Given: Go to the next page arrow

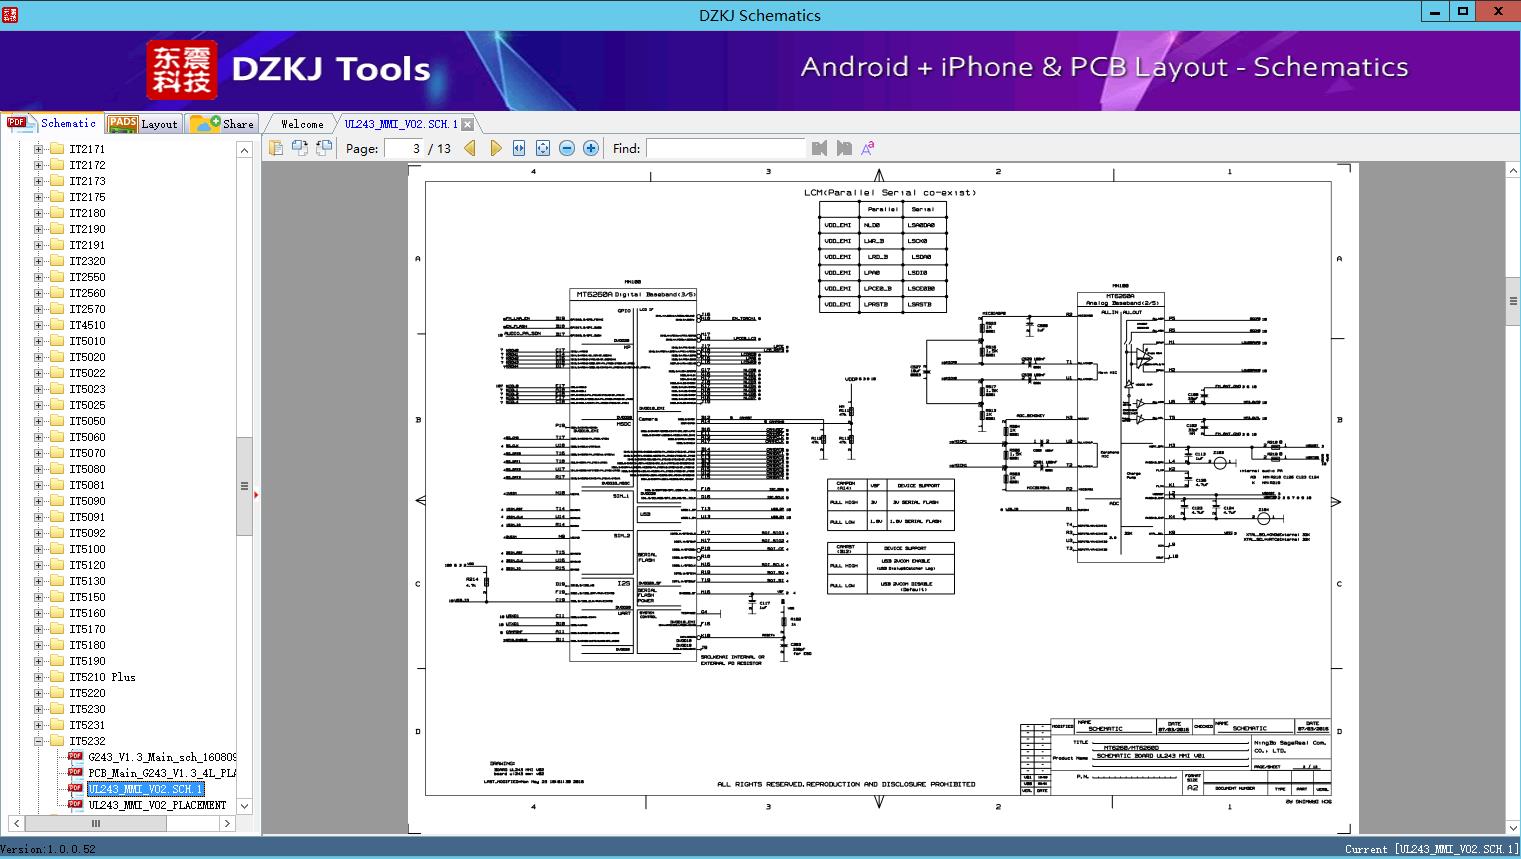Looking at the screenshot, I should (495, 148).
